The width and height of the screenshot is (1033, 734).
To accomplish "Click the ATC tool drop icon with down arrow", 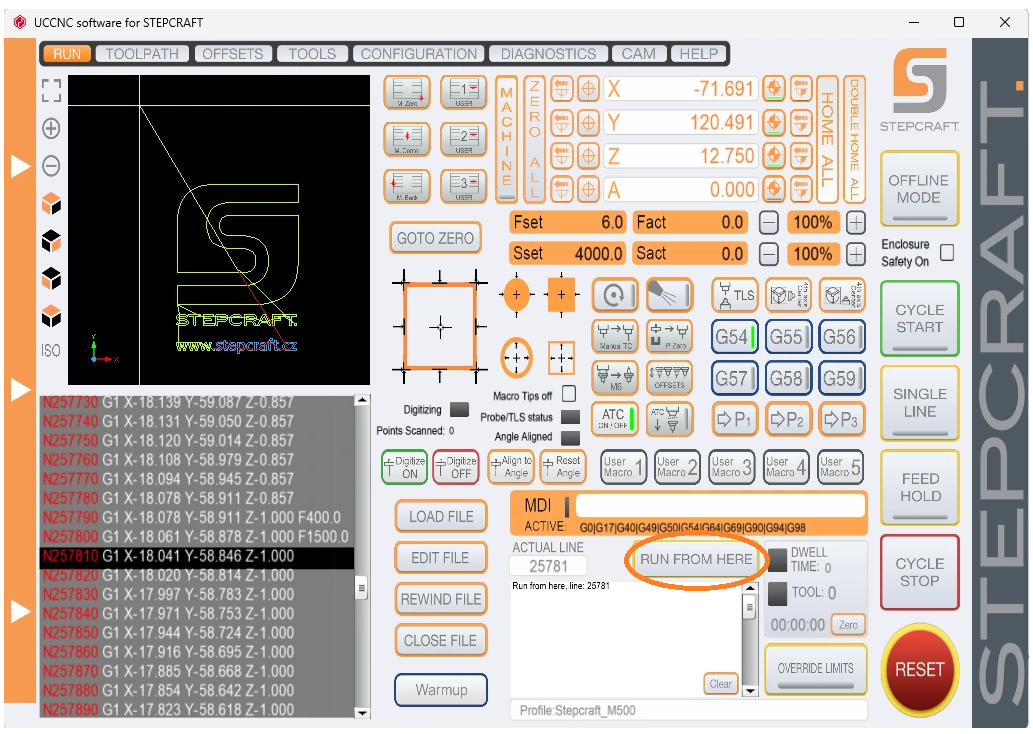I will (669, 419).
